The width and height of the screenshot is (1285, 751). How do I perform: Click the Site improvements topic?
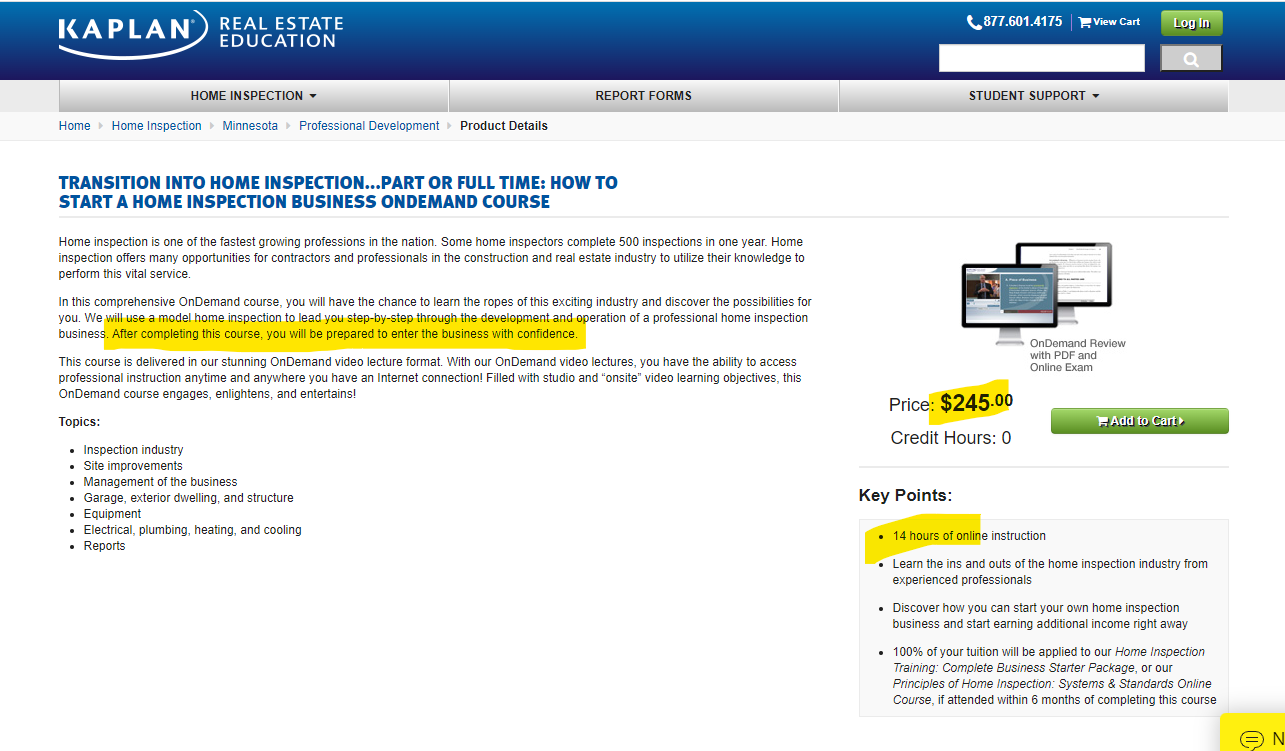(x=133, y=466)
